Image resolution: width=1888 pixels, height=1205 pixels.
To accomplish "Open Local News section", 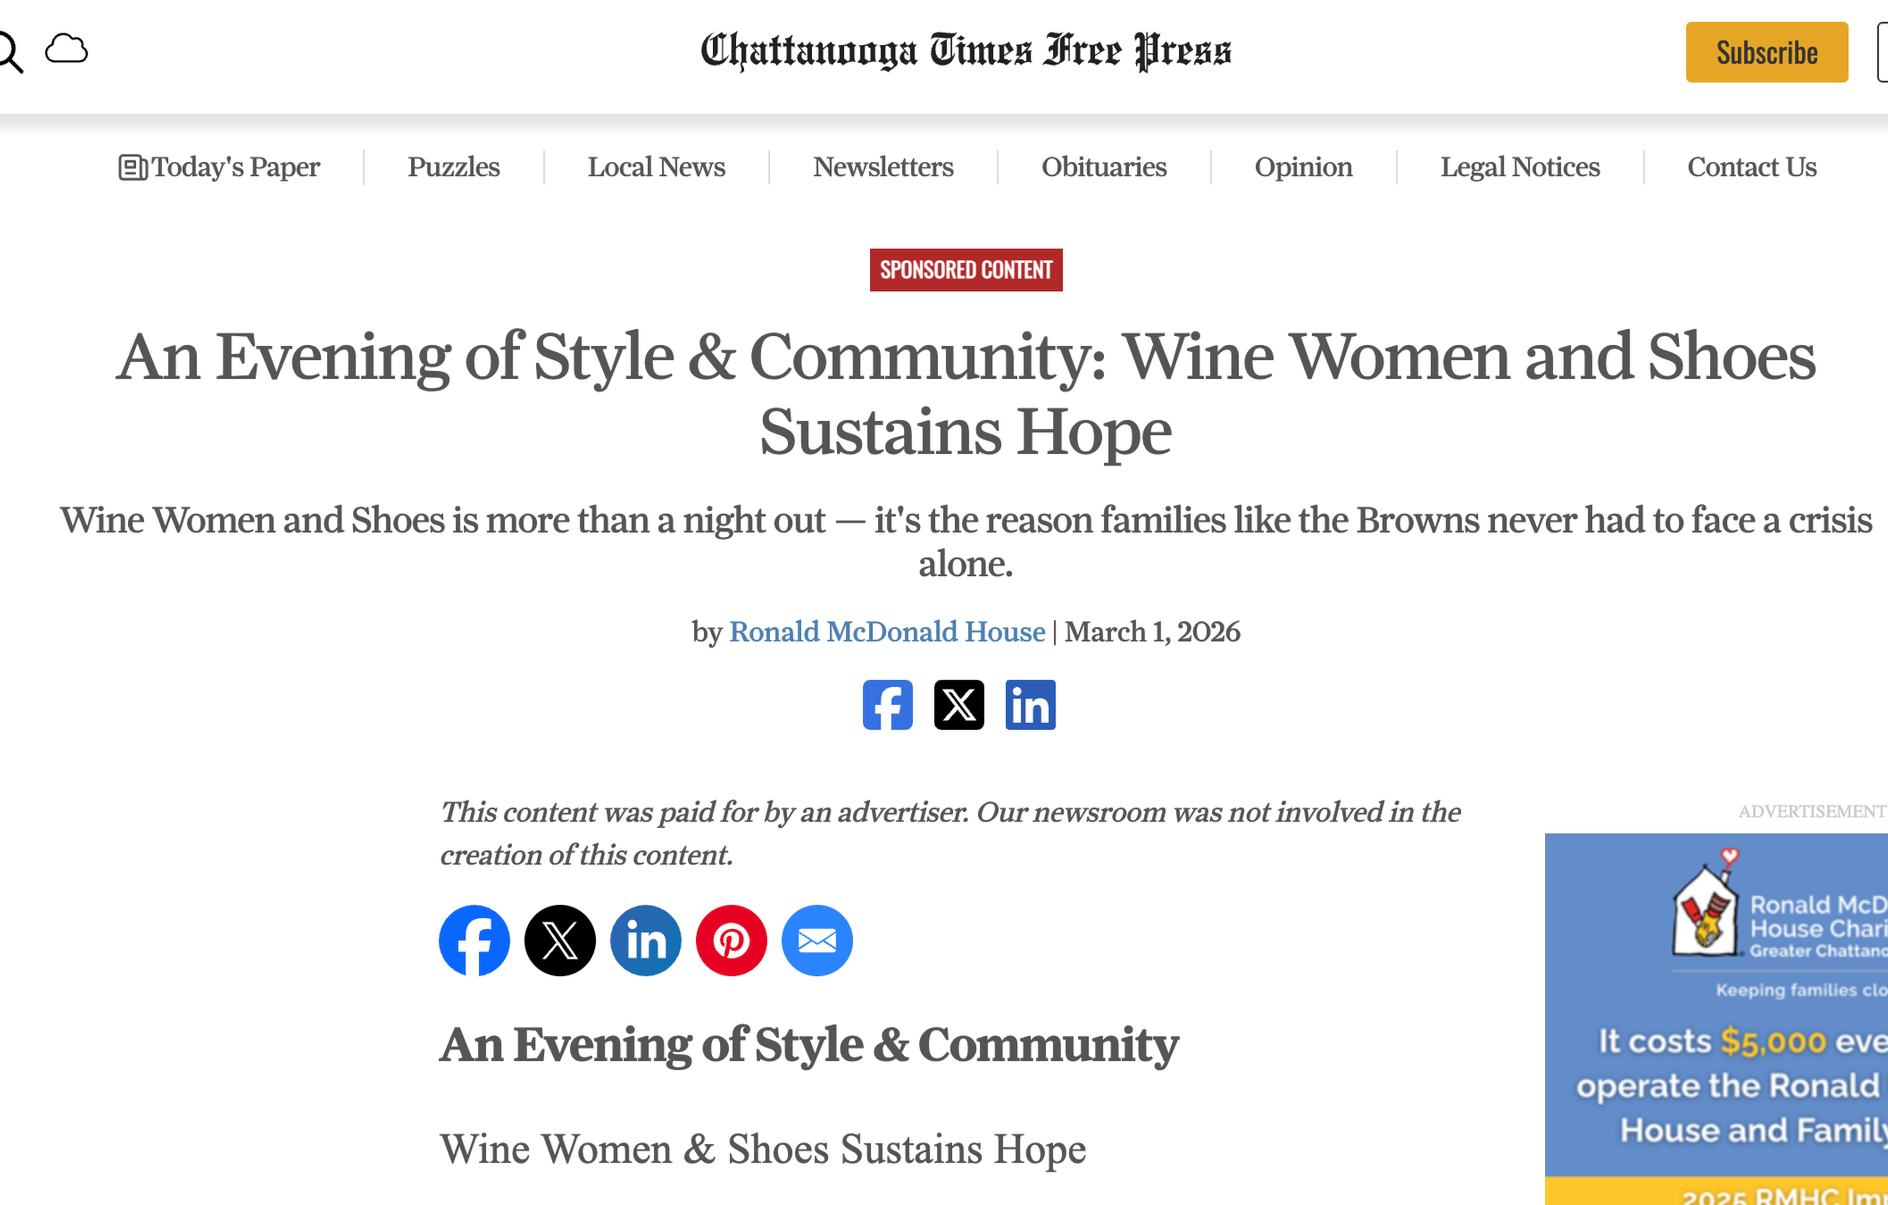I will [x=656, y=167].
